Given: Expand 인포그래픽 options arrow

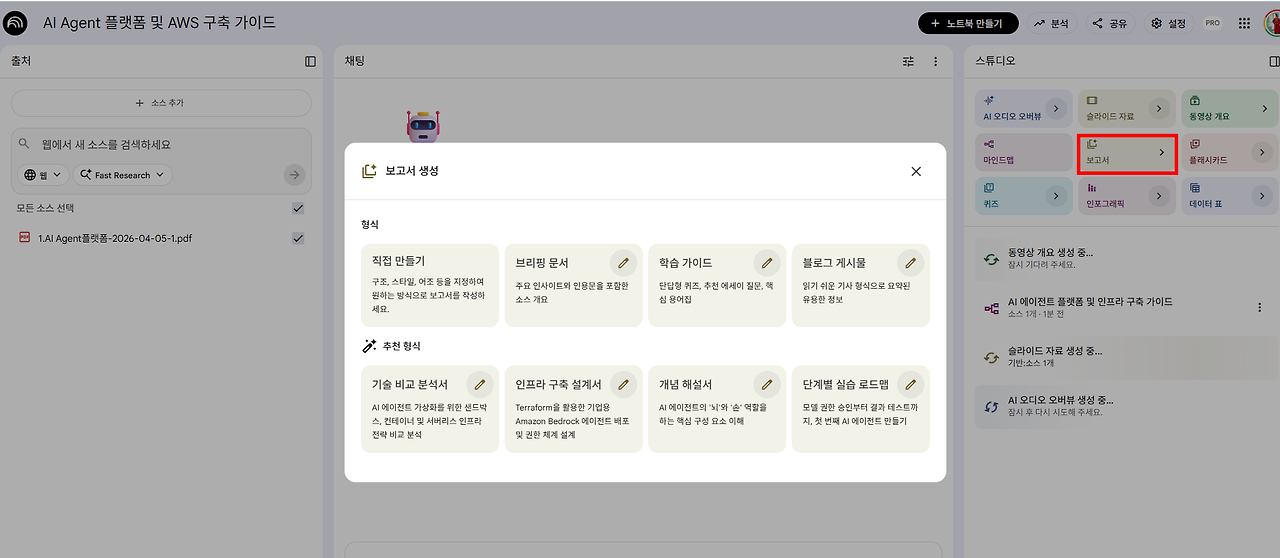Looking at the screenshot, I should point(1158,196).
